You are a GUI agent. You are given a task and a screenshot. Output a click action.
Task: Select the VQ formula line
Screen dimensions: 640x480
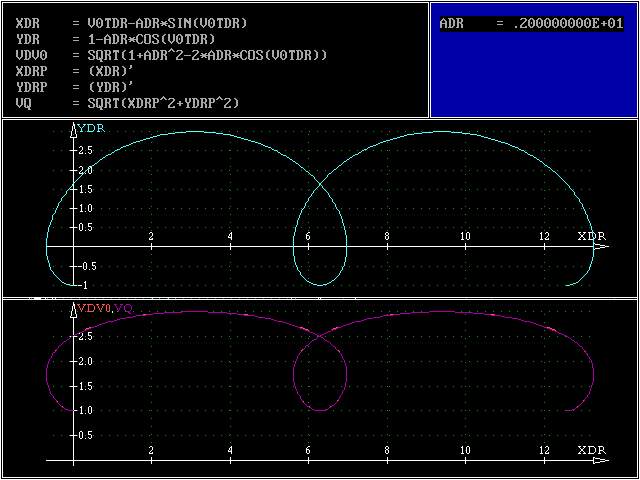128,103
